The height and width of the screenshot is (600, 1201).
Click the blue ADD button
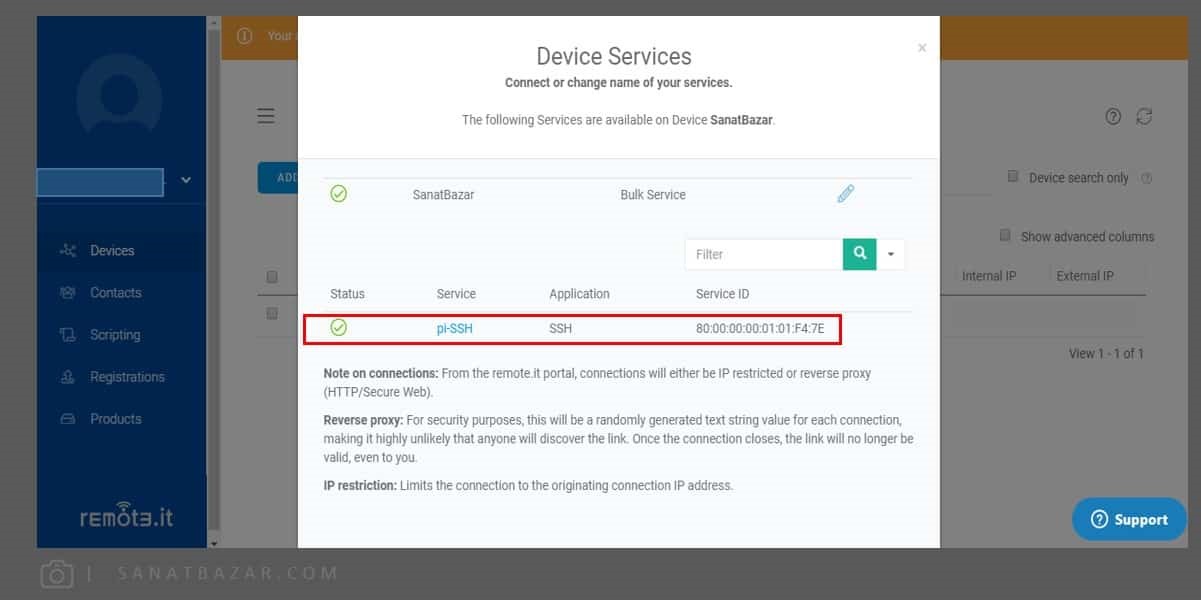(278, 177)
